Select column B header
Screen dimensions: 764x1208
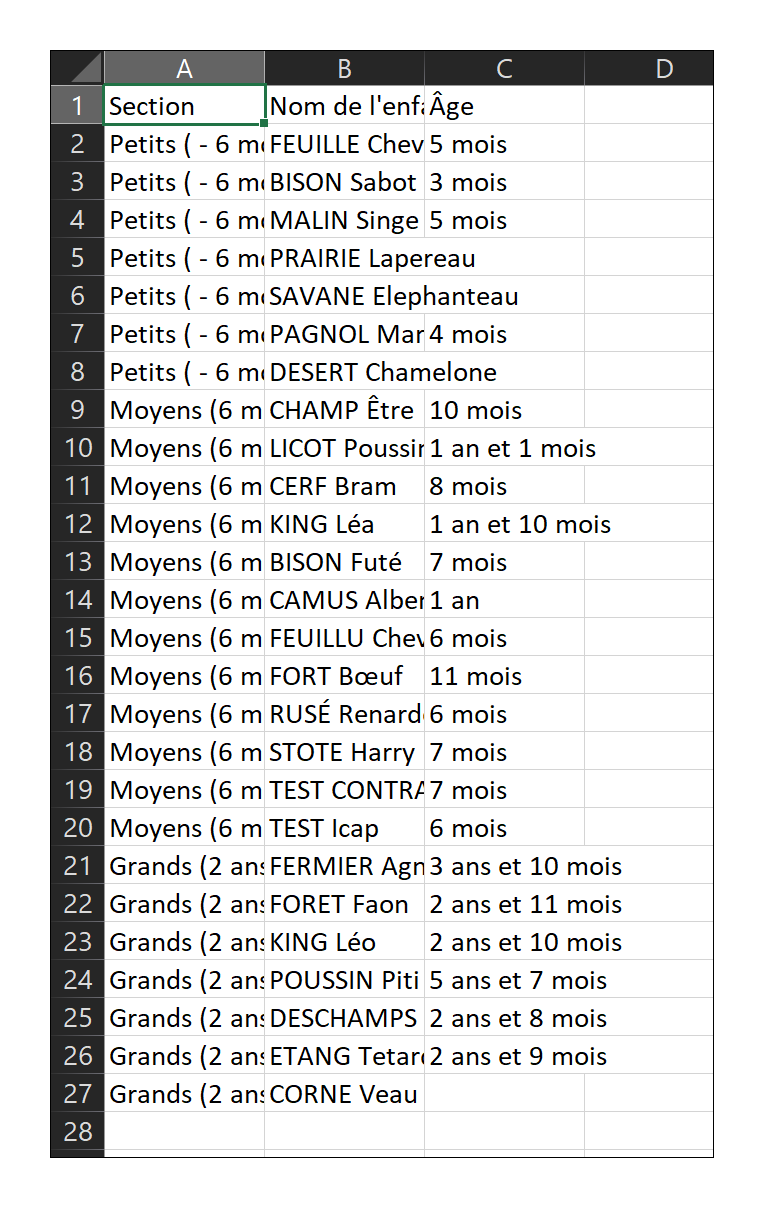pos(344,68)
